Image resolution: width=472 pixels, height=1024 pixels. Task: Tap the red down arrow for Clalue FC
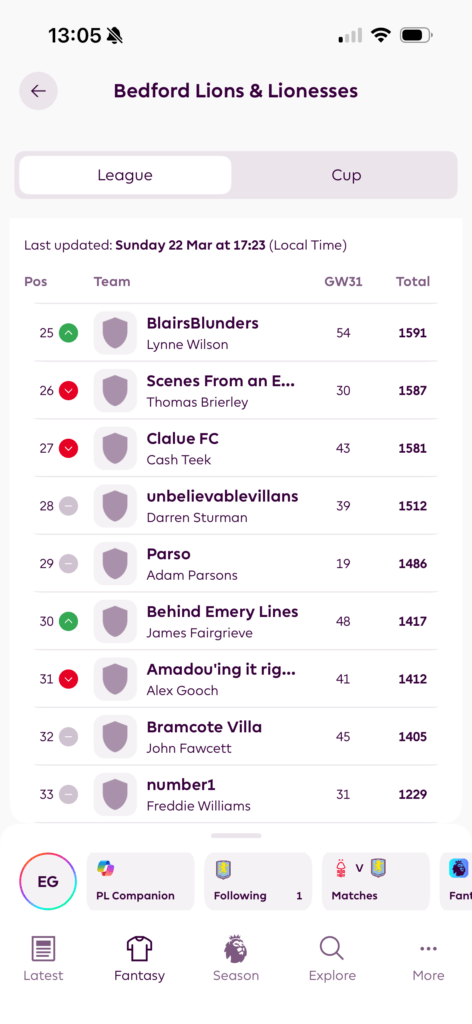[69, 448]
